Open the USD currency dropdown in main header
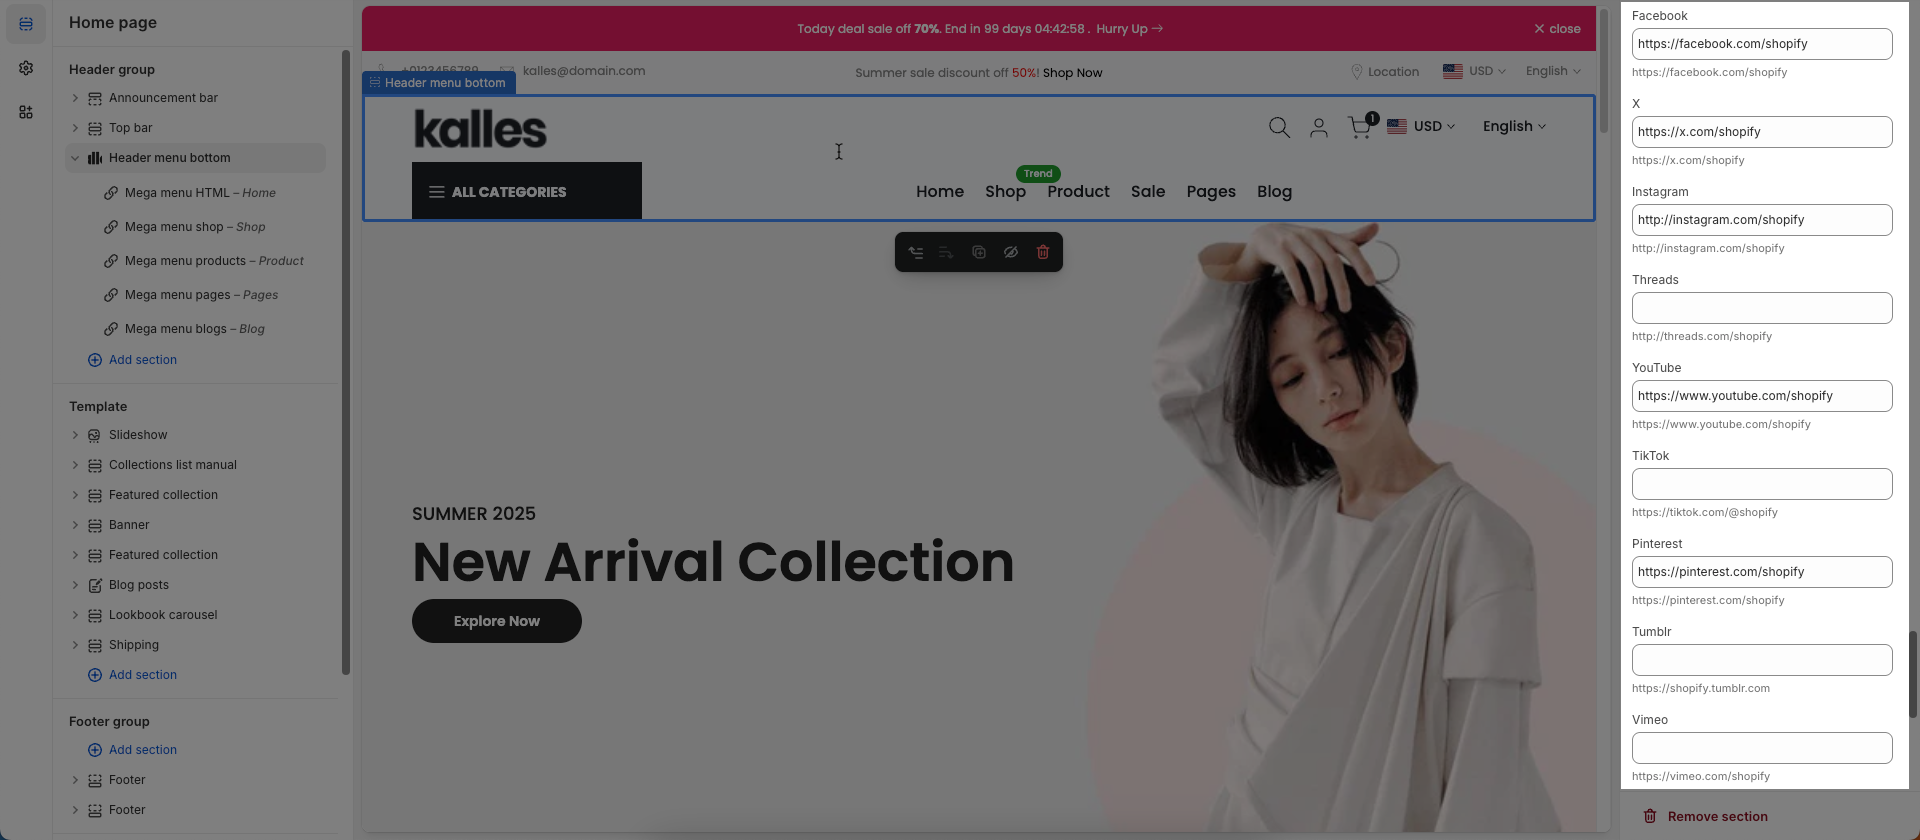 click(1421, 126)
